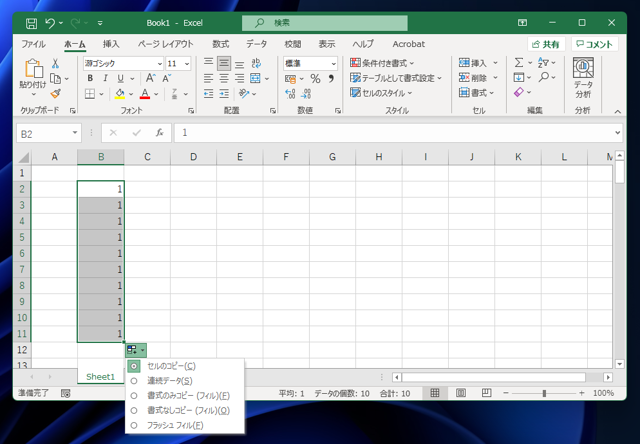Click the Format Painter brush icon
The image size is (640, 444).
56,94
